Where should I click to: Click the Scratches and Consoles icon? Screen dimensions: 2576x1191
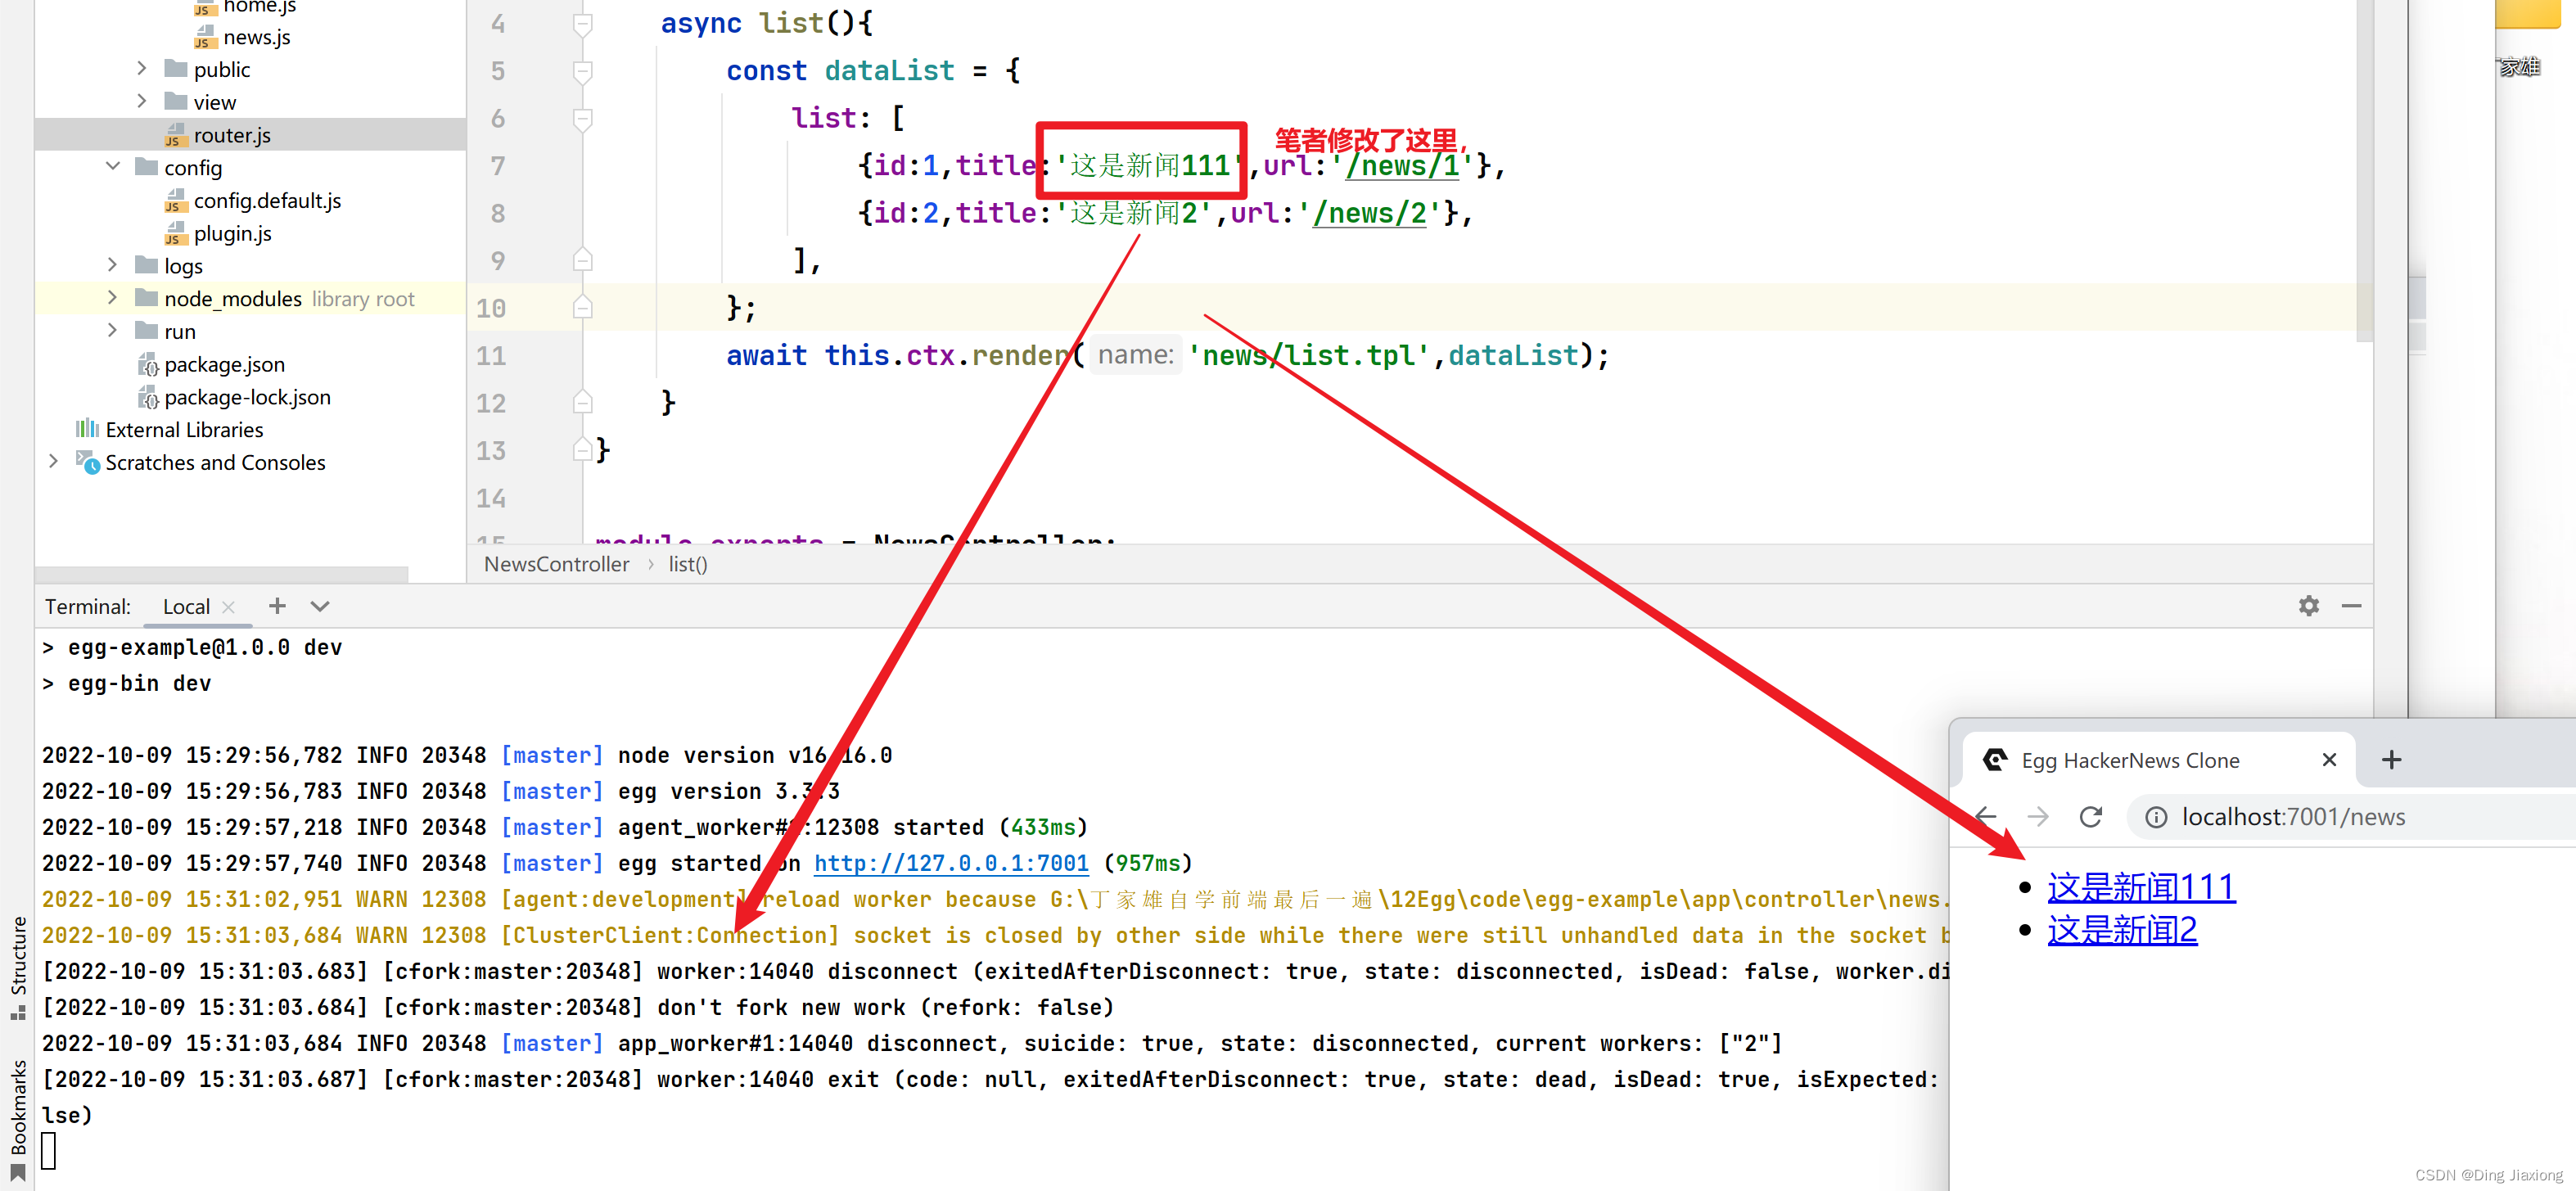[88, 462]
